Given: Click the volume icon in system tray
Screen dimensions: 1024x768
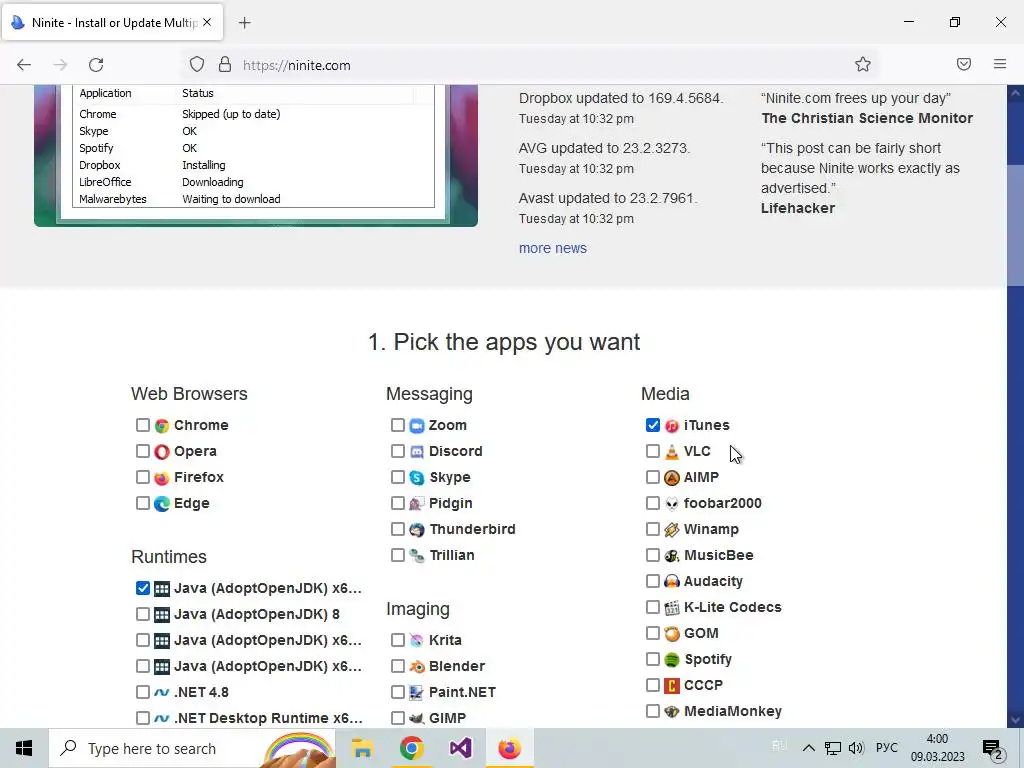Looking at the screenshot, I should click(856, 748).
